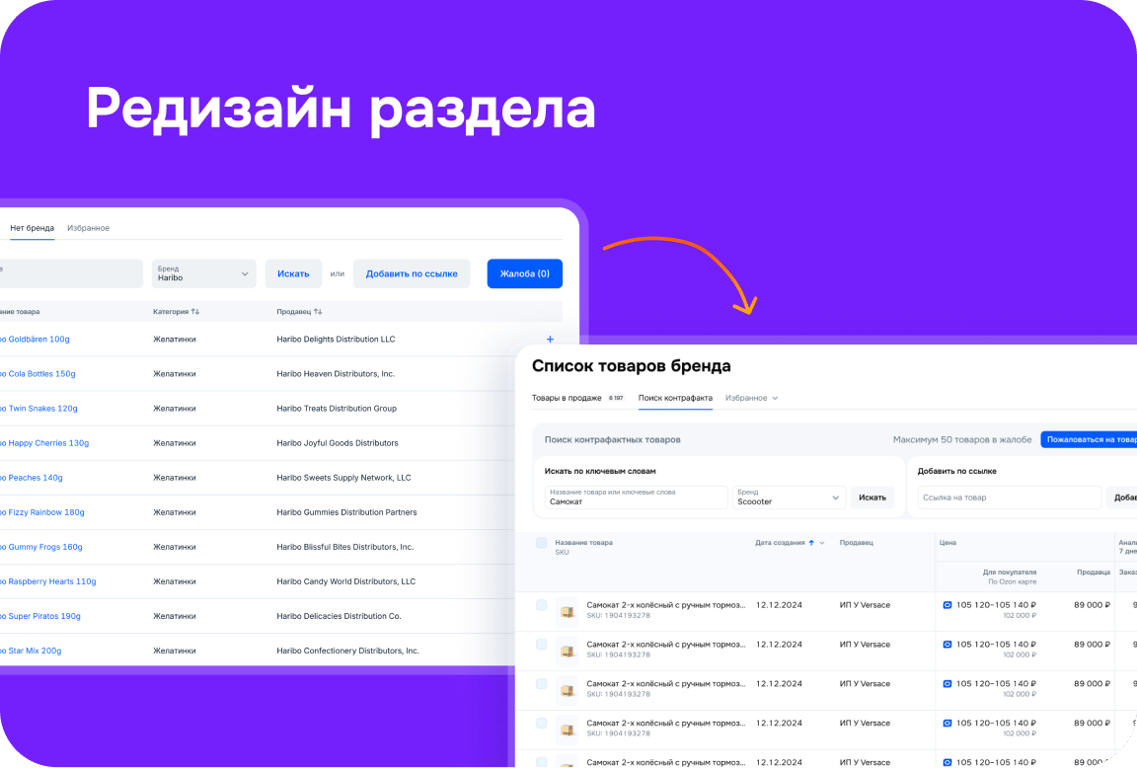Focus the Ссылка на товар input field
This screenshot has width=1137, height=768.
click(1009, 497)
